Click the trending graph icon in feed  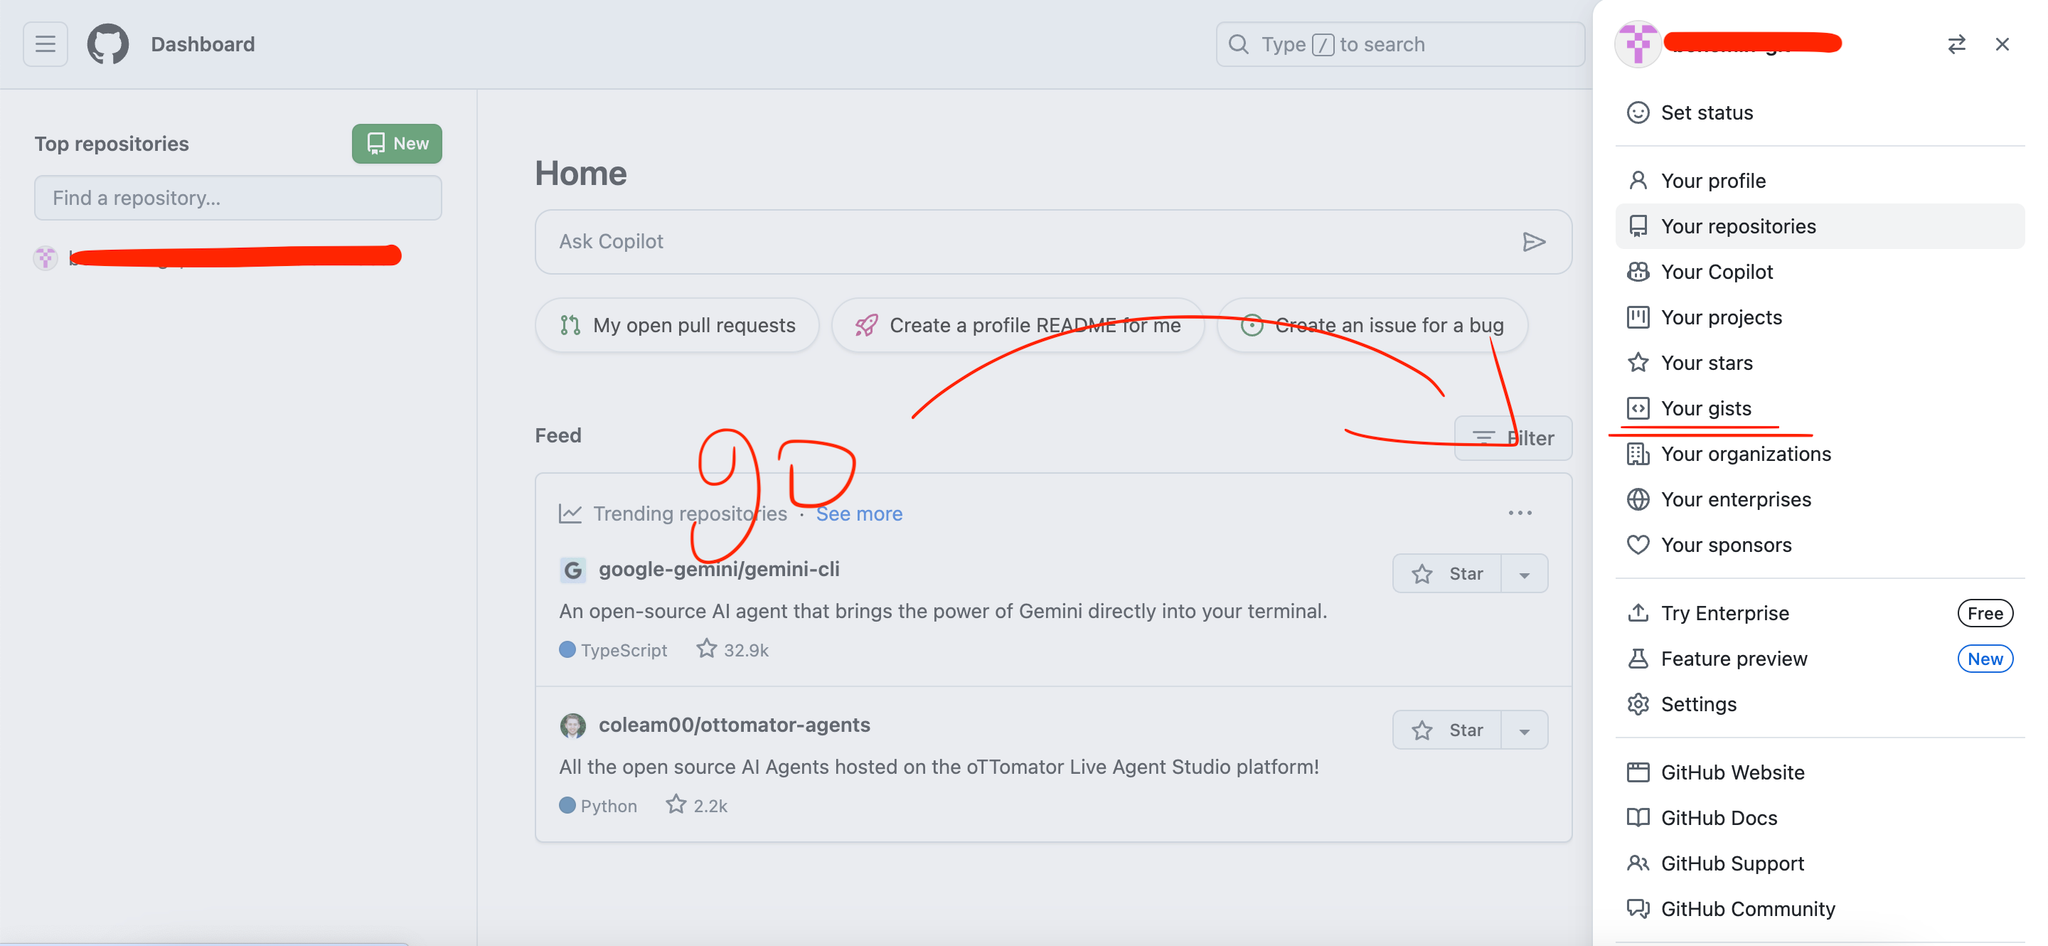pos(570,513)
